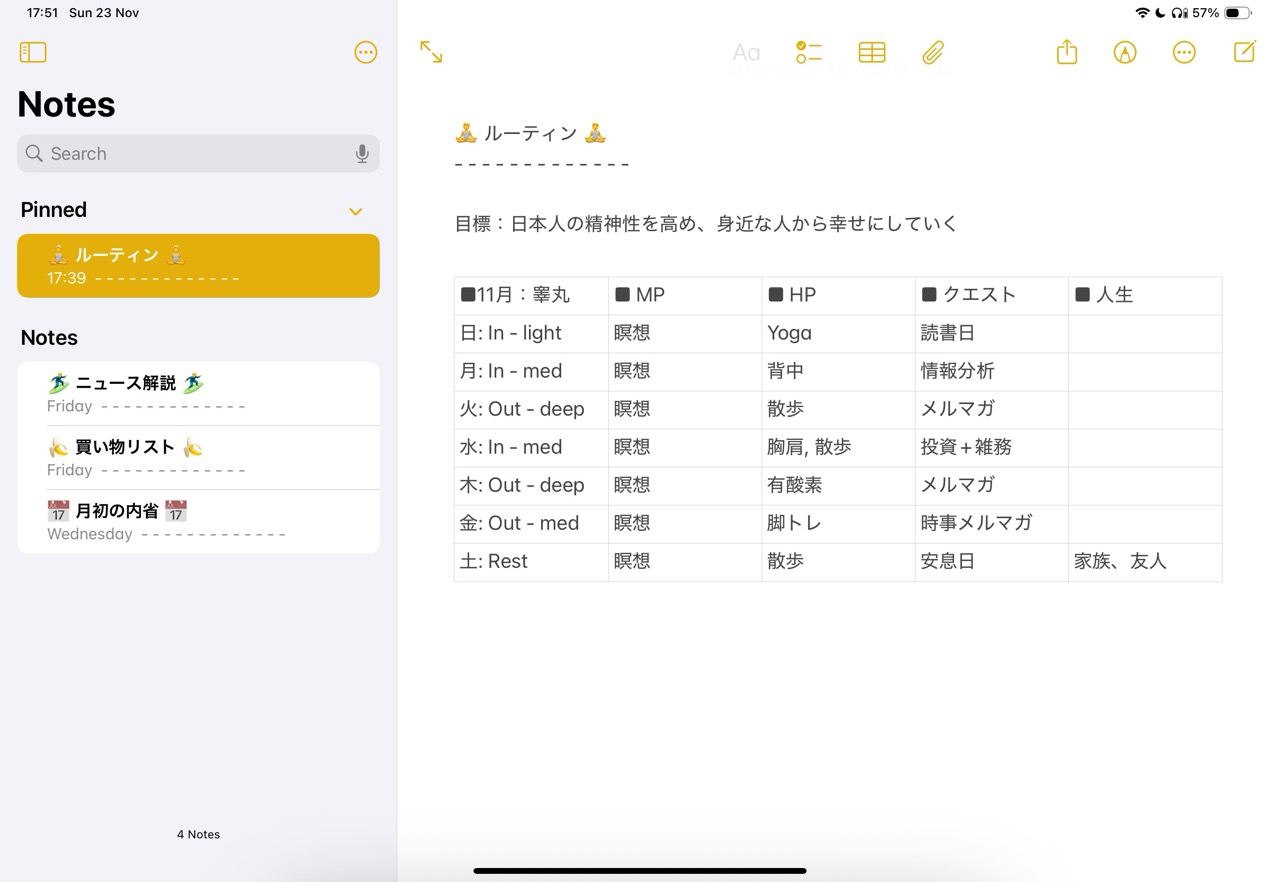
Task: Tap the dictation microphone in search
Action: (362, 154)
